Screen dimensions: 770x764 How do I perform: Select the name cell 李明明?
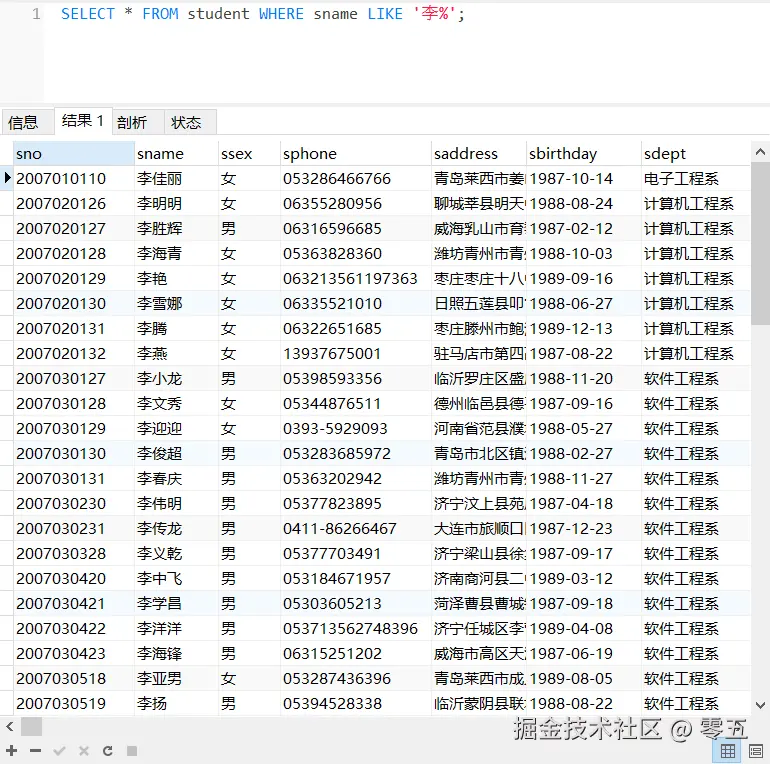176,203
